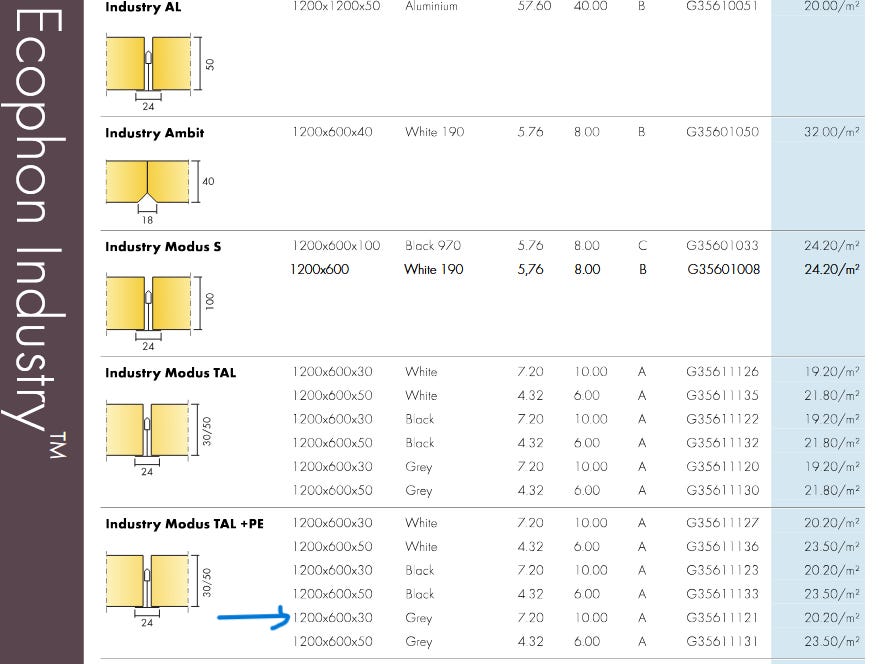Click the Industry AL profile diagram
The image size is (880, 664).
161,73
